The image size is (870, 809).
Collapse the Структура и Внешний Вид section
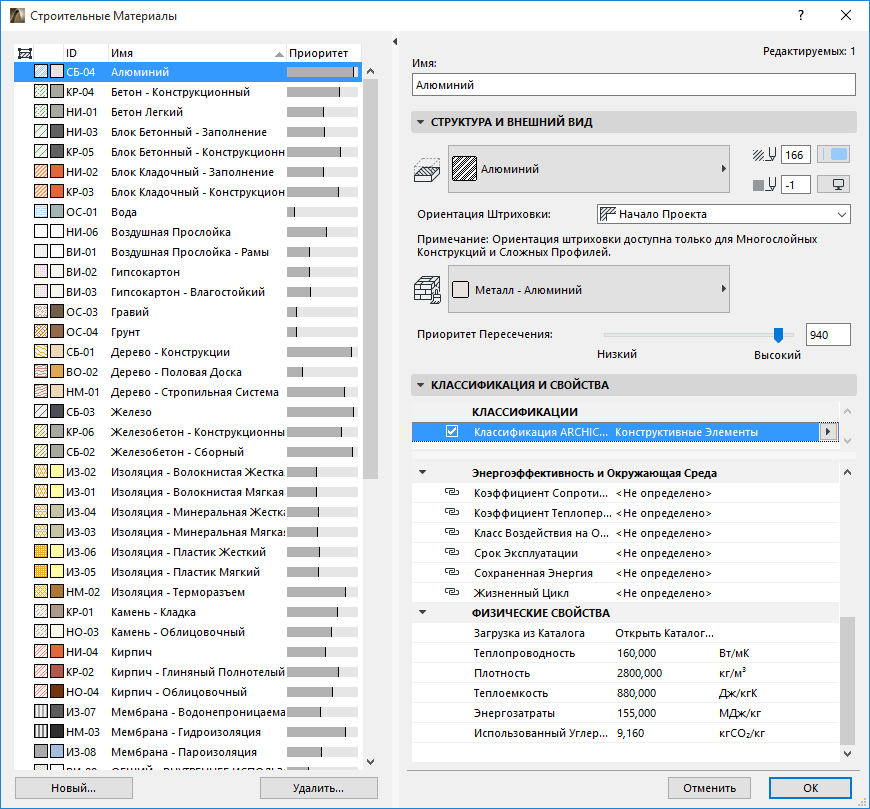pos(419,122)
